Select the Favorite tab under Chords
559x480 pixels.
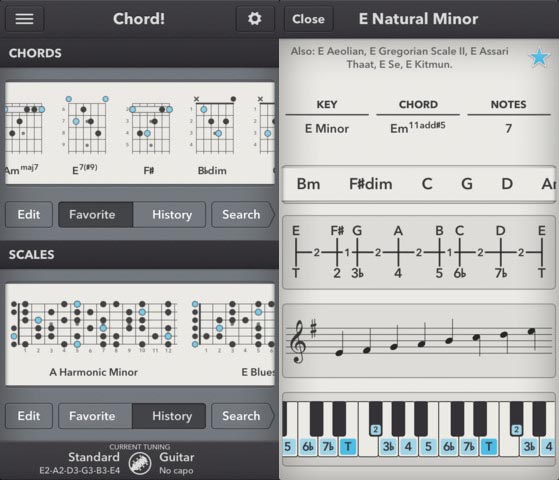pos(96,215)
